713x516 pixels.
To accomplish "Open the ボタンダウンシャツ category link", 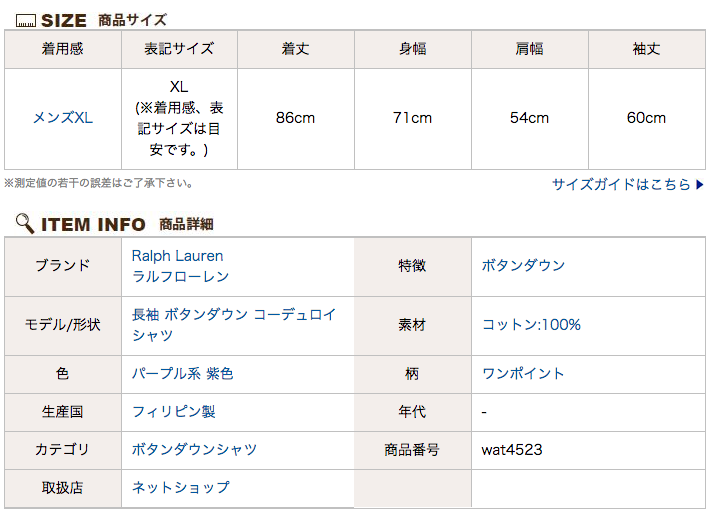I will 194,450.
